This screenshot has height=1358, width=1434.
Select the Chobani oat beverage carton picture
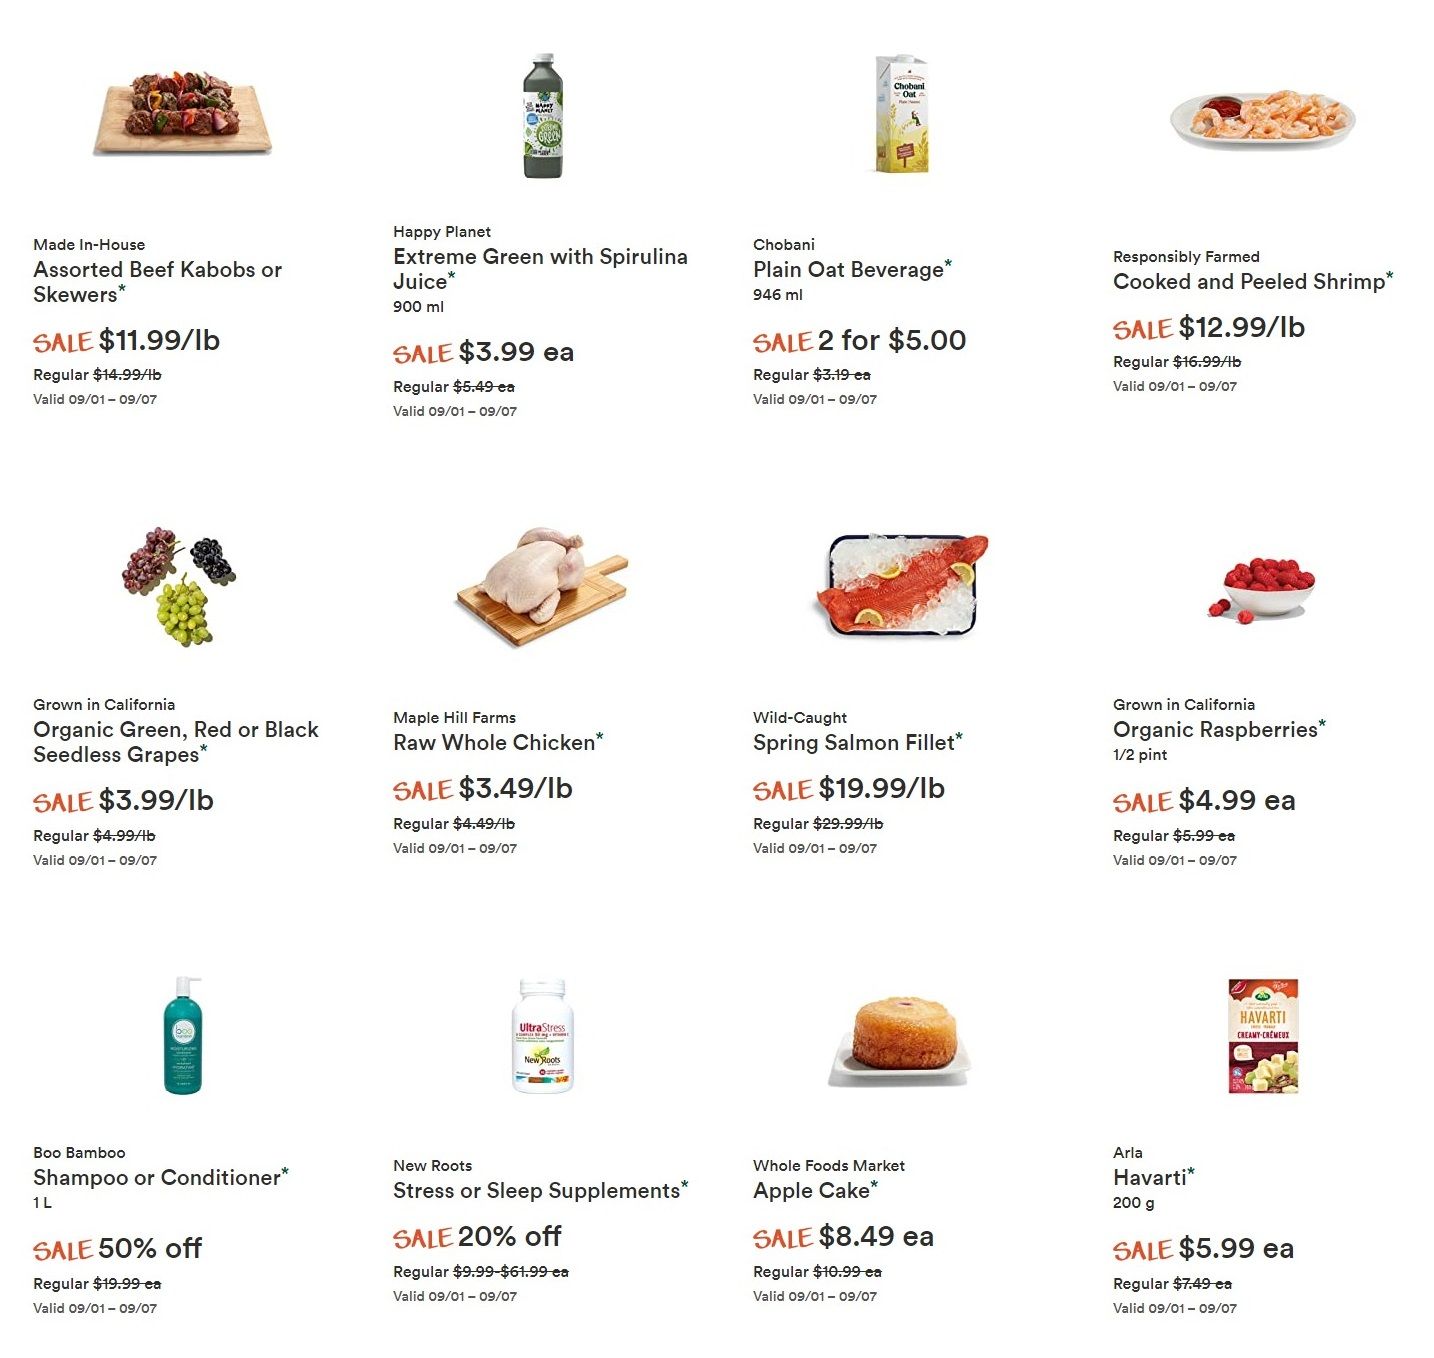pos(903,114)
